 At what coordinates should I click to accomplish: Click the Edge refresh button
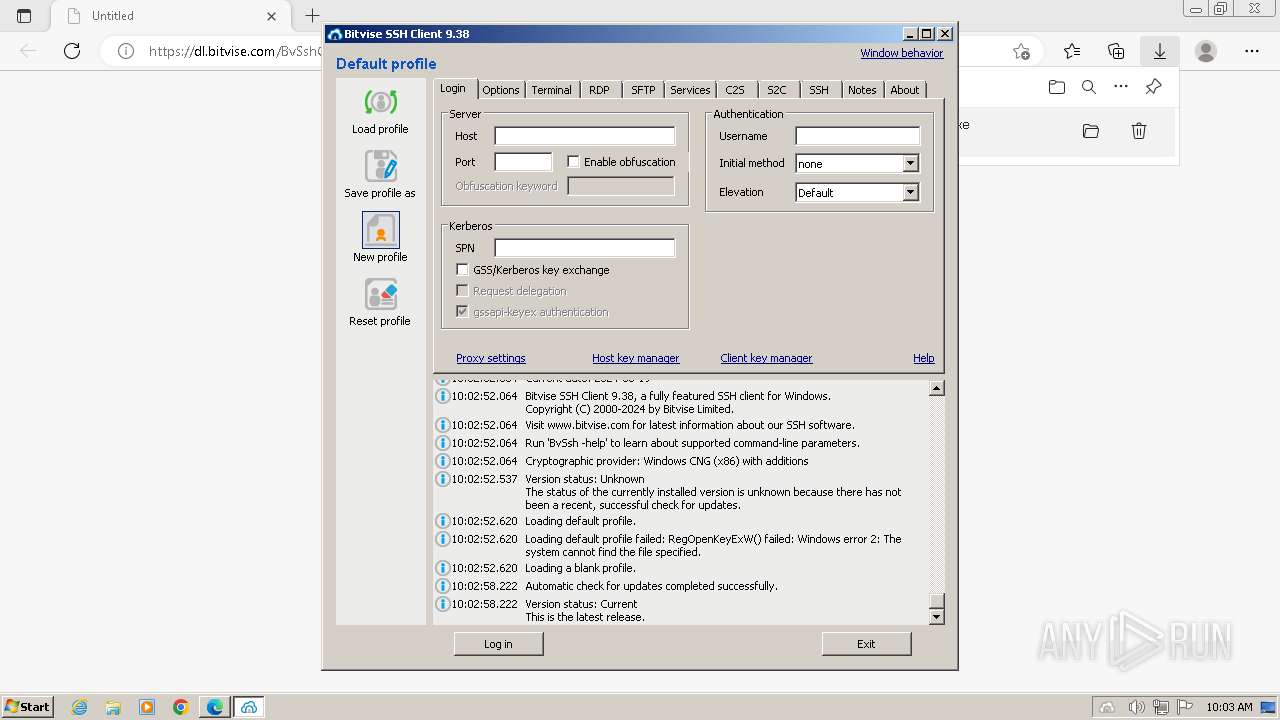point(72,51)
